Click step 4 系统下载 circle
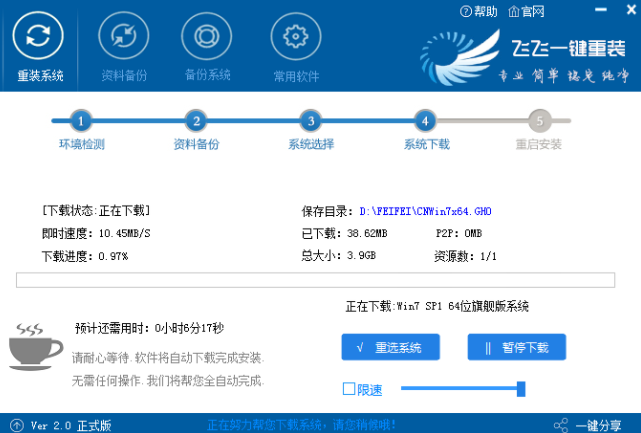641x433 pixels. click(425, 121)
